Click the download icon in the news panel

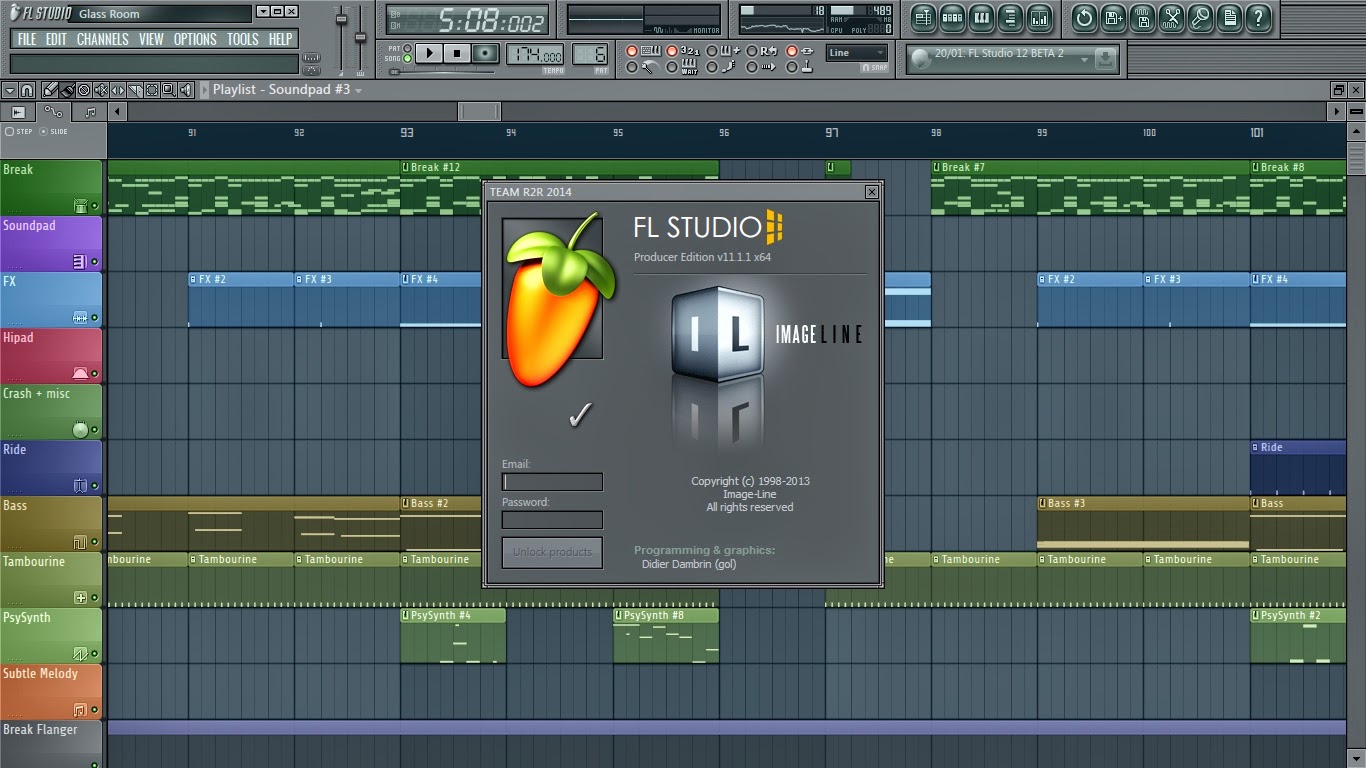coord(1105,59)
